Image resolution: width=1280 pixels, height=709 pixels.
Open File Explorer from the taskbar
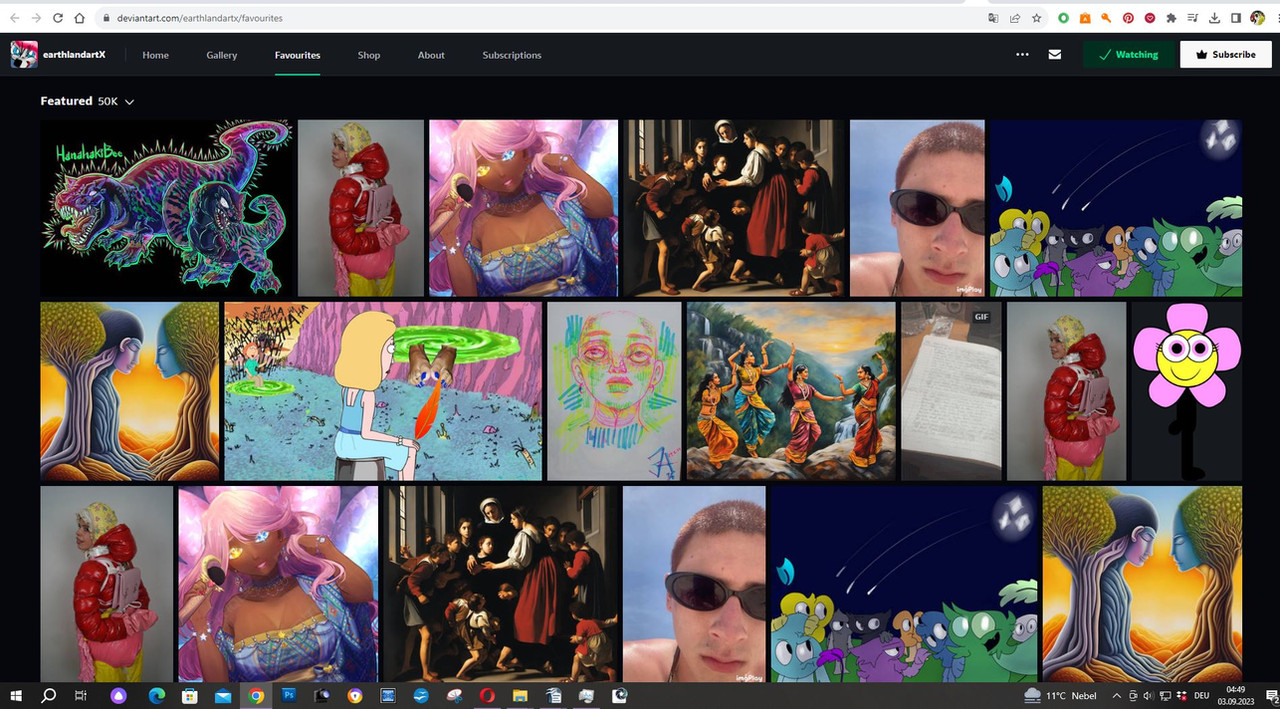(x=520, y=695)
